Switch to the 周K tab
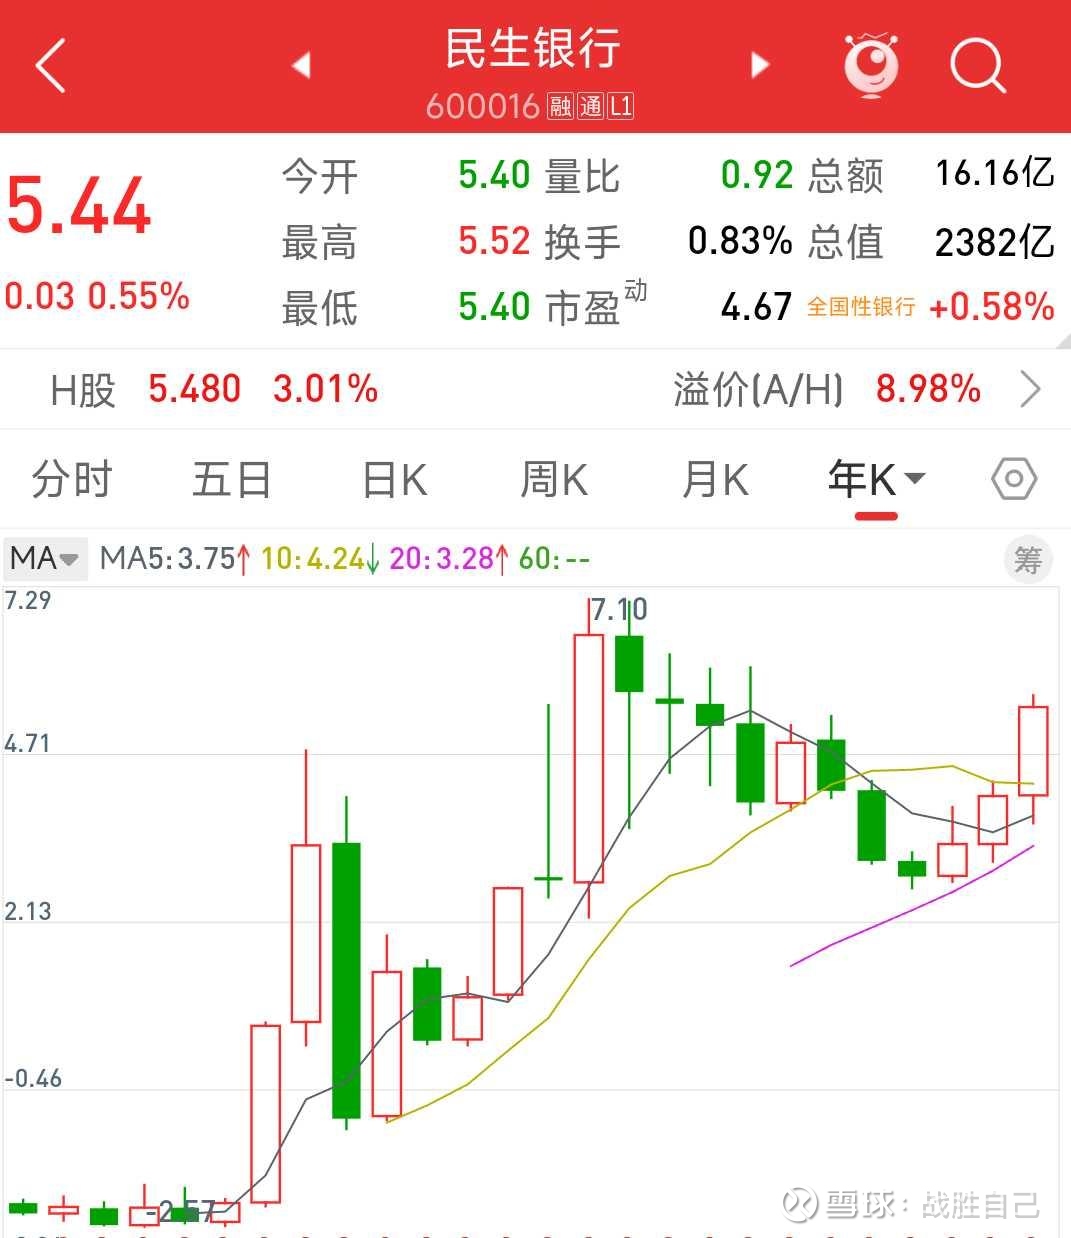The height and width of the screenshot is (1238, 1071). tap(554, 480)
